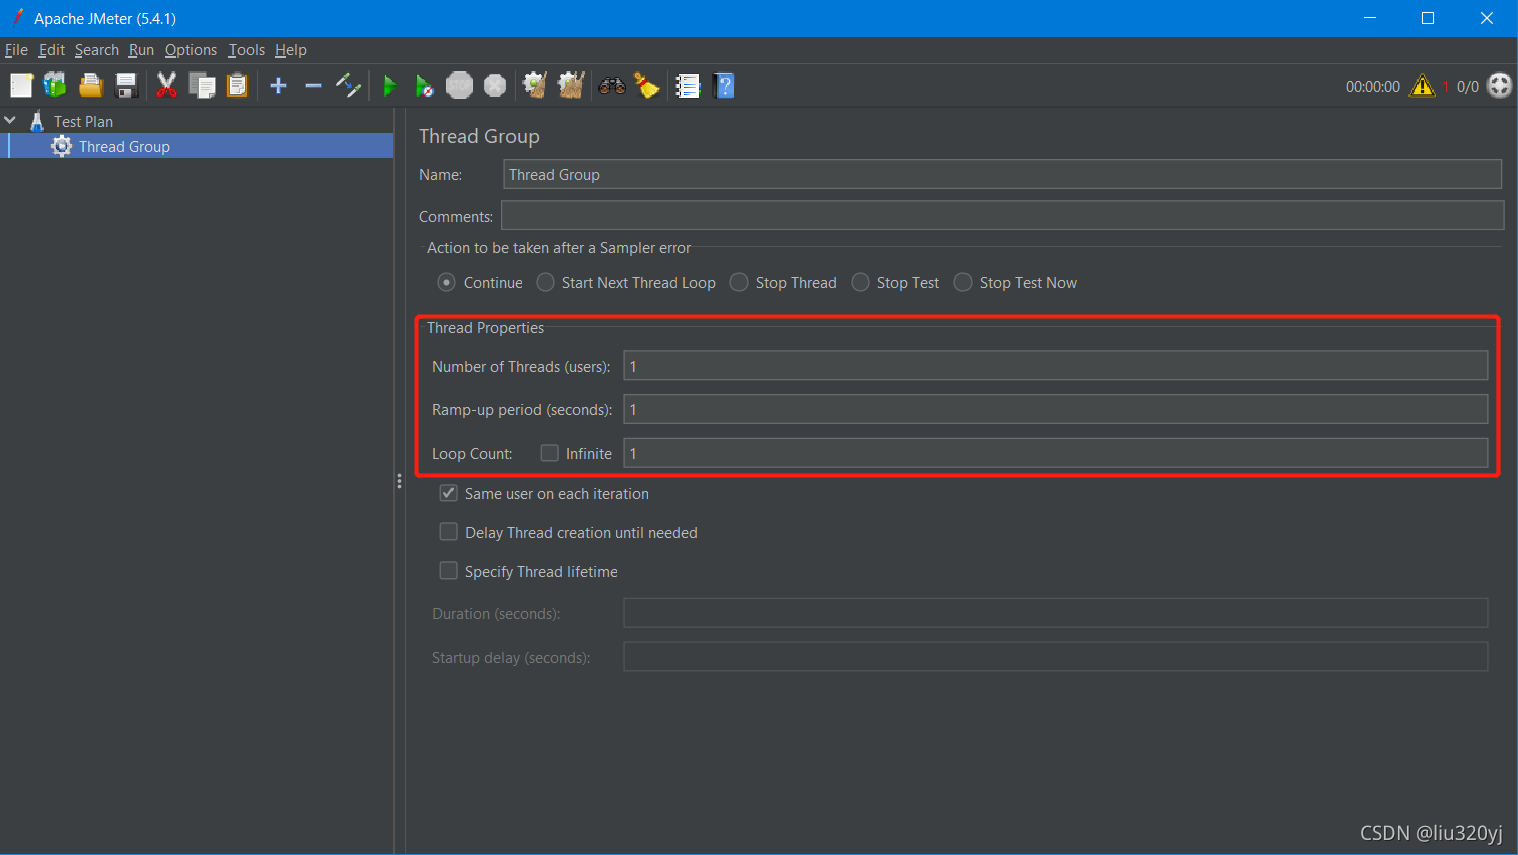The height and width of the screenshot is (855, 1518).
Task: Click the Paste clipboard icon
Action: [237, 86]
